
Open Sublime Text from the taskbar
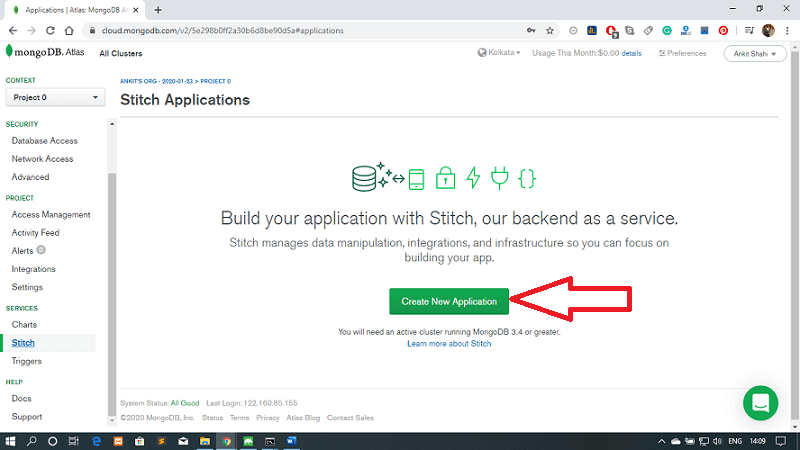[x=161, y=441]
